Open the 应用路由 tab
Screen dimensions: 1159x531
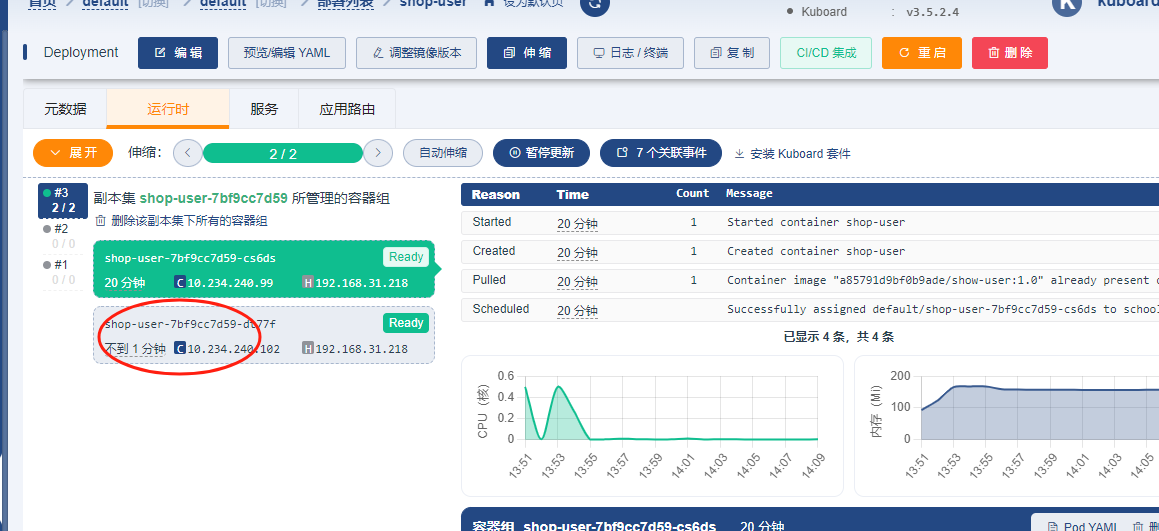point(347,109)
